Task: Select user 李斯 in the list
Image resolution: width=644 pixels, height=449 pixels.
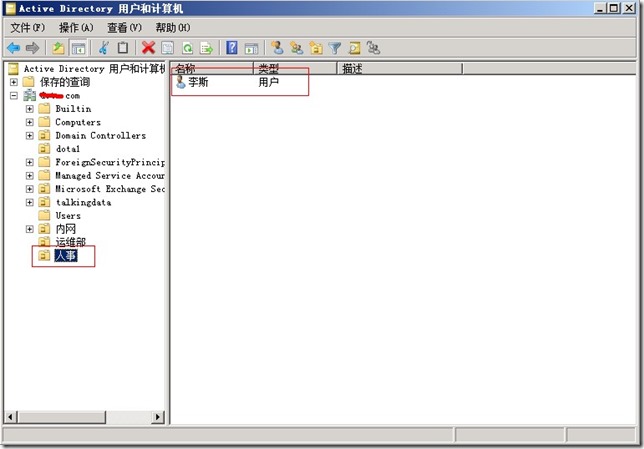Action: tap(197, 83)
